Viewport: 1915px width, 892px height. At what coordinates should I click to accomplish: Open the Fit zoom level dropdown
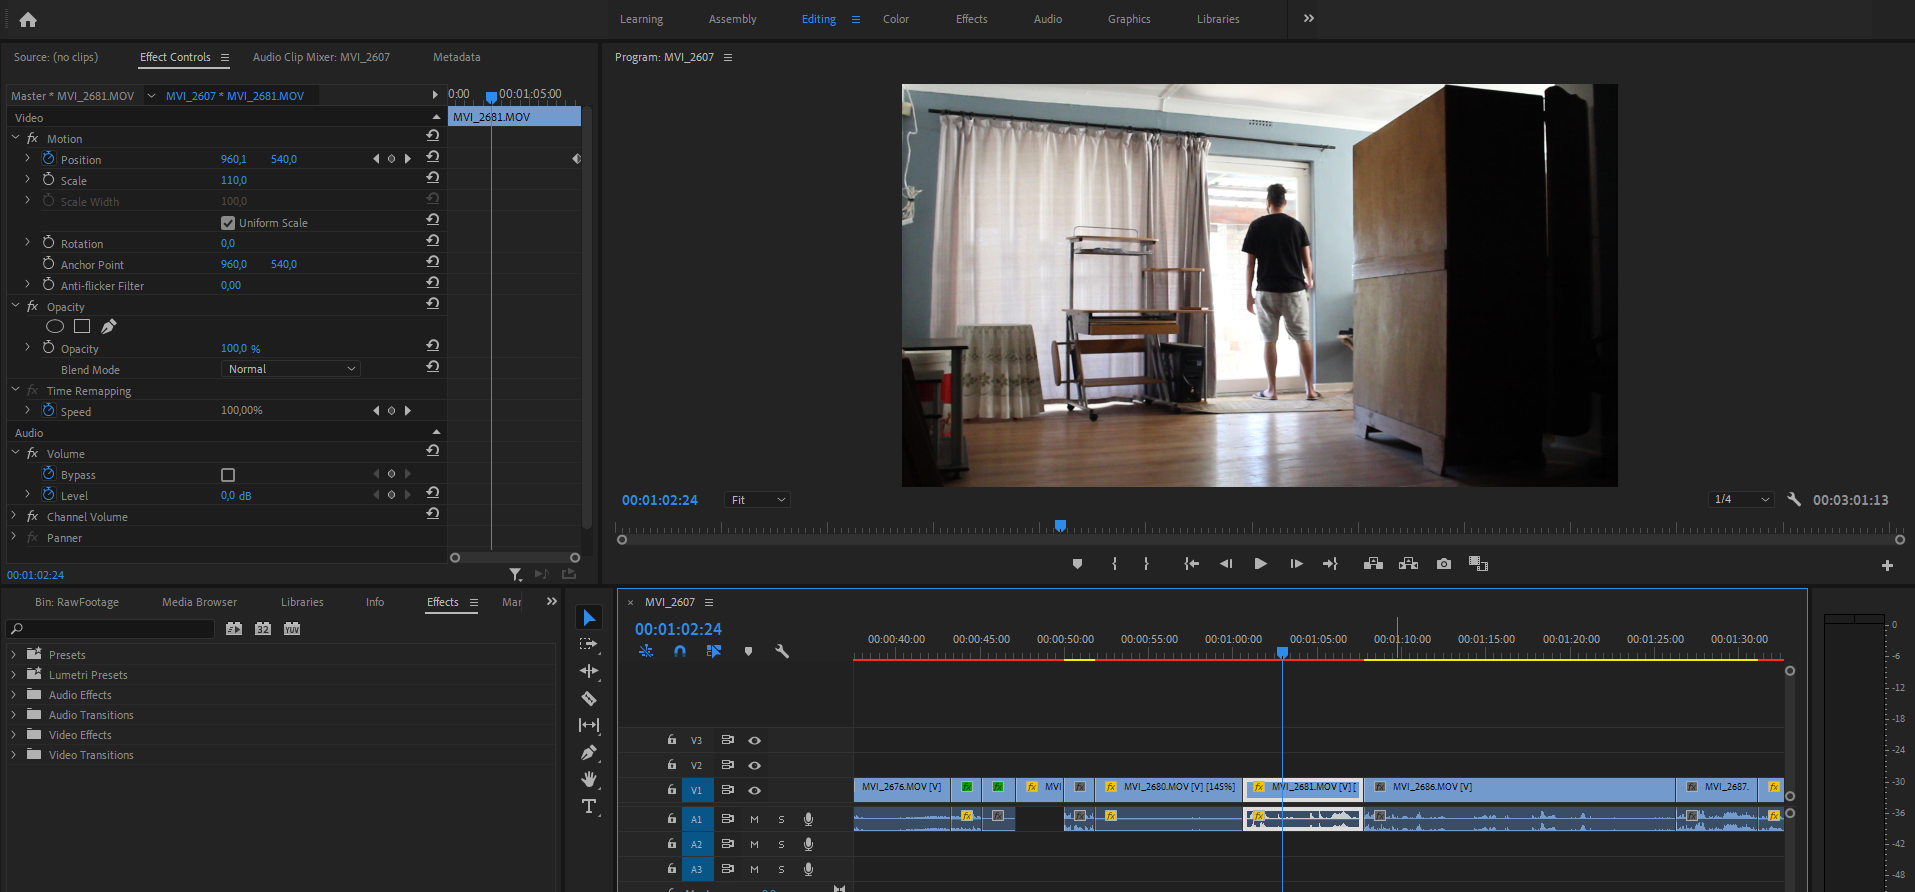coord(757,500)
